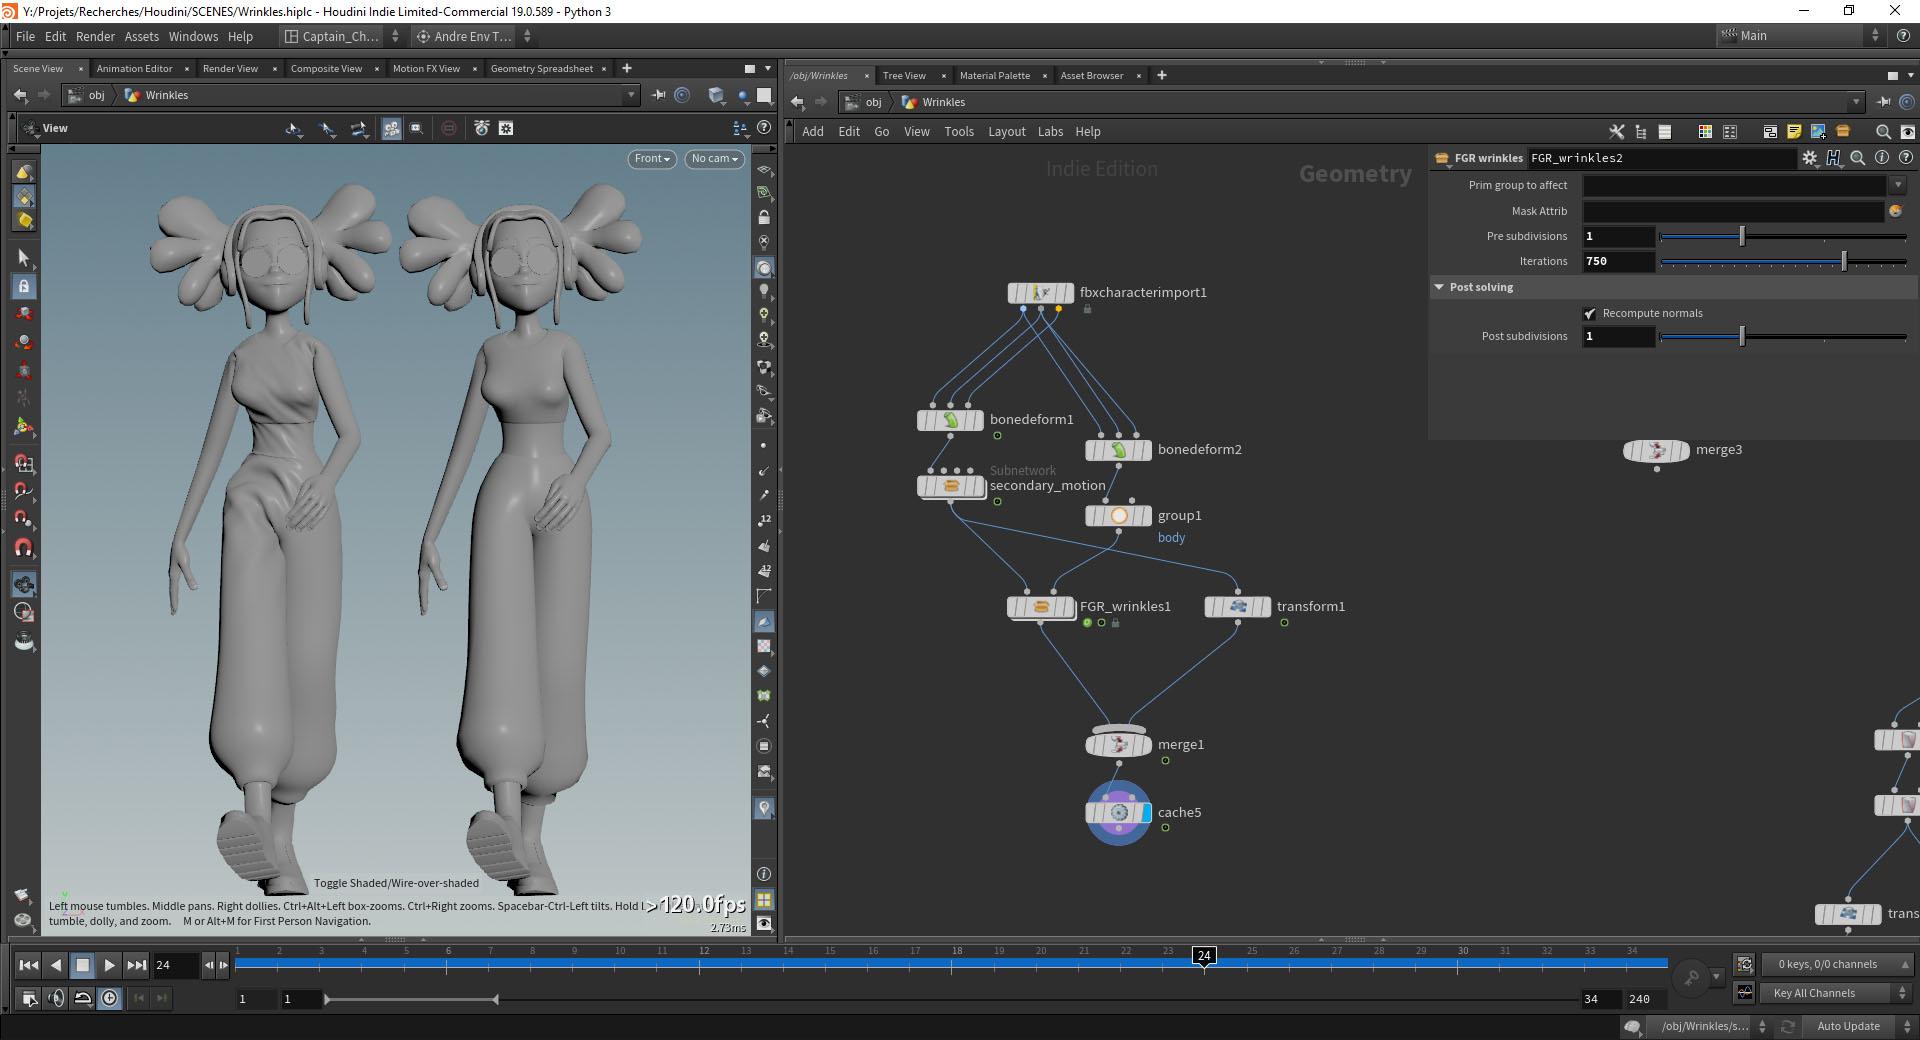Click the network editor search magnifier icon

tap(1882, 132)
